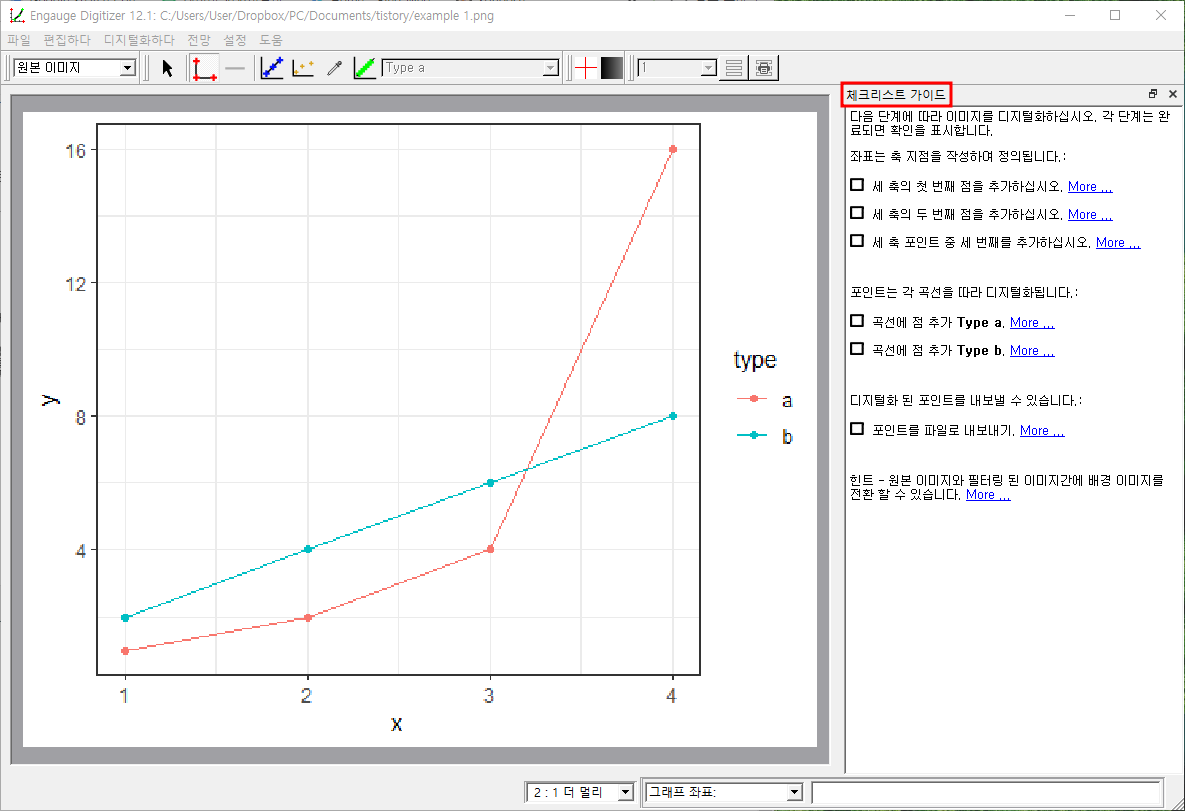This screenshot has height=811, width=1185.
Task: Toggle the export points to file checkbox
Action: tap(857, 429)
